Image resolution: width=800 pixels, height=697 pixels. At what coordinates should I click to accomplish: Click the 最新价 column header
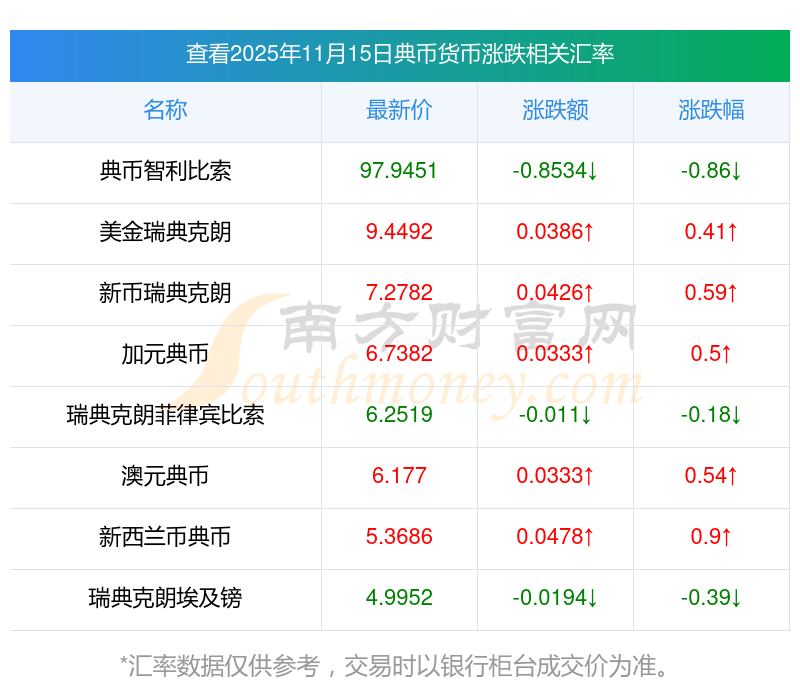click(x=399, y=110)
